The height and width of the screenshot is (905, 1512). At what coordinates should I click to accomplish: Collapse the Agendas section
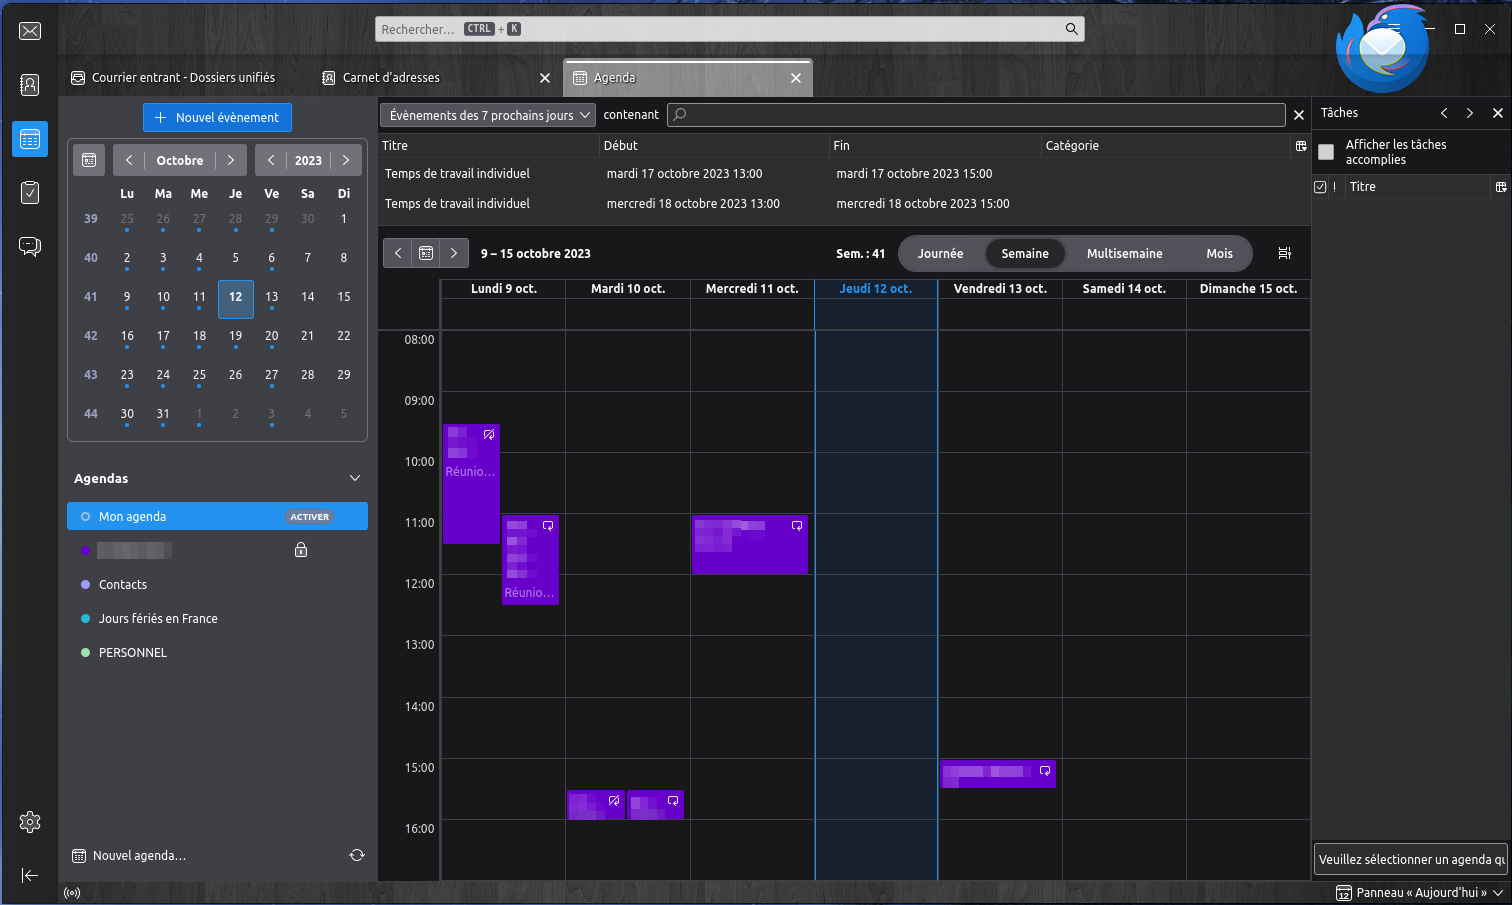pos(354,479)
